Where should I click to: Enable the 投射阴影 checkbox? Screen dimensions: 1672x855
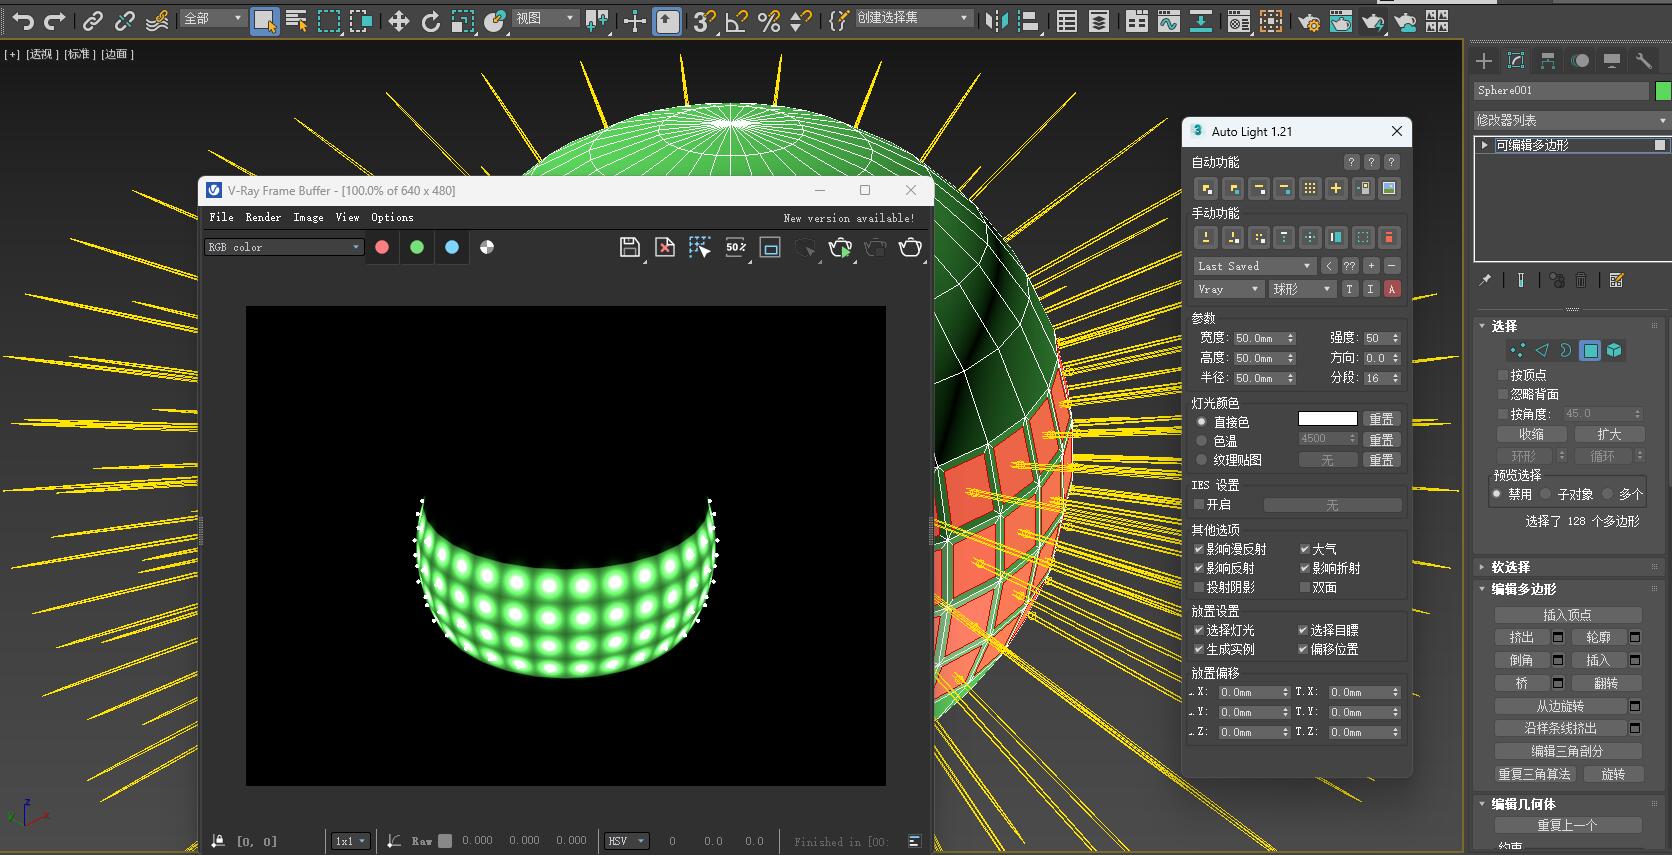pyautogui.click(x=1199, y=587)
